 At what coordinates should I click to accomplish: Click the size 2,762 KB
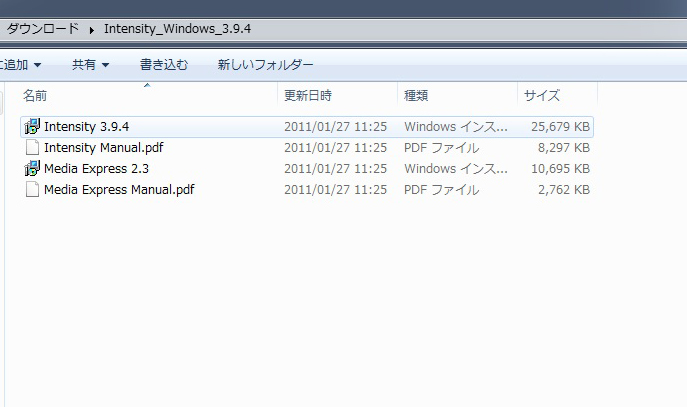pyautogui.click(x=564, y=190)
